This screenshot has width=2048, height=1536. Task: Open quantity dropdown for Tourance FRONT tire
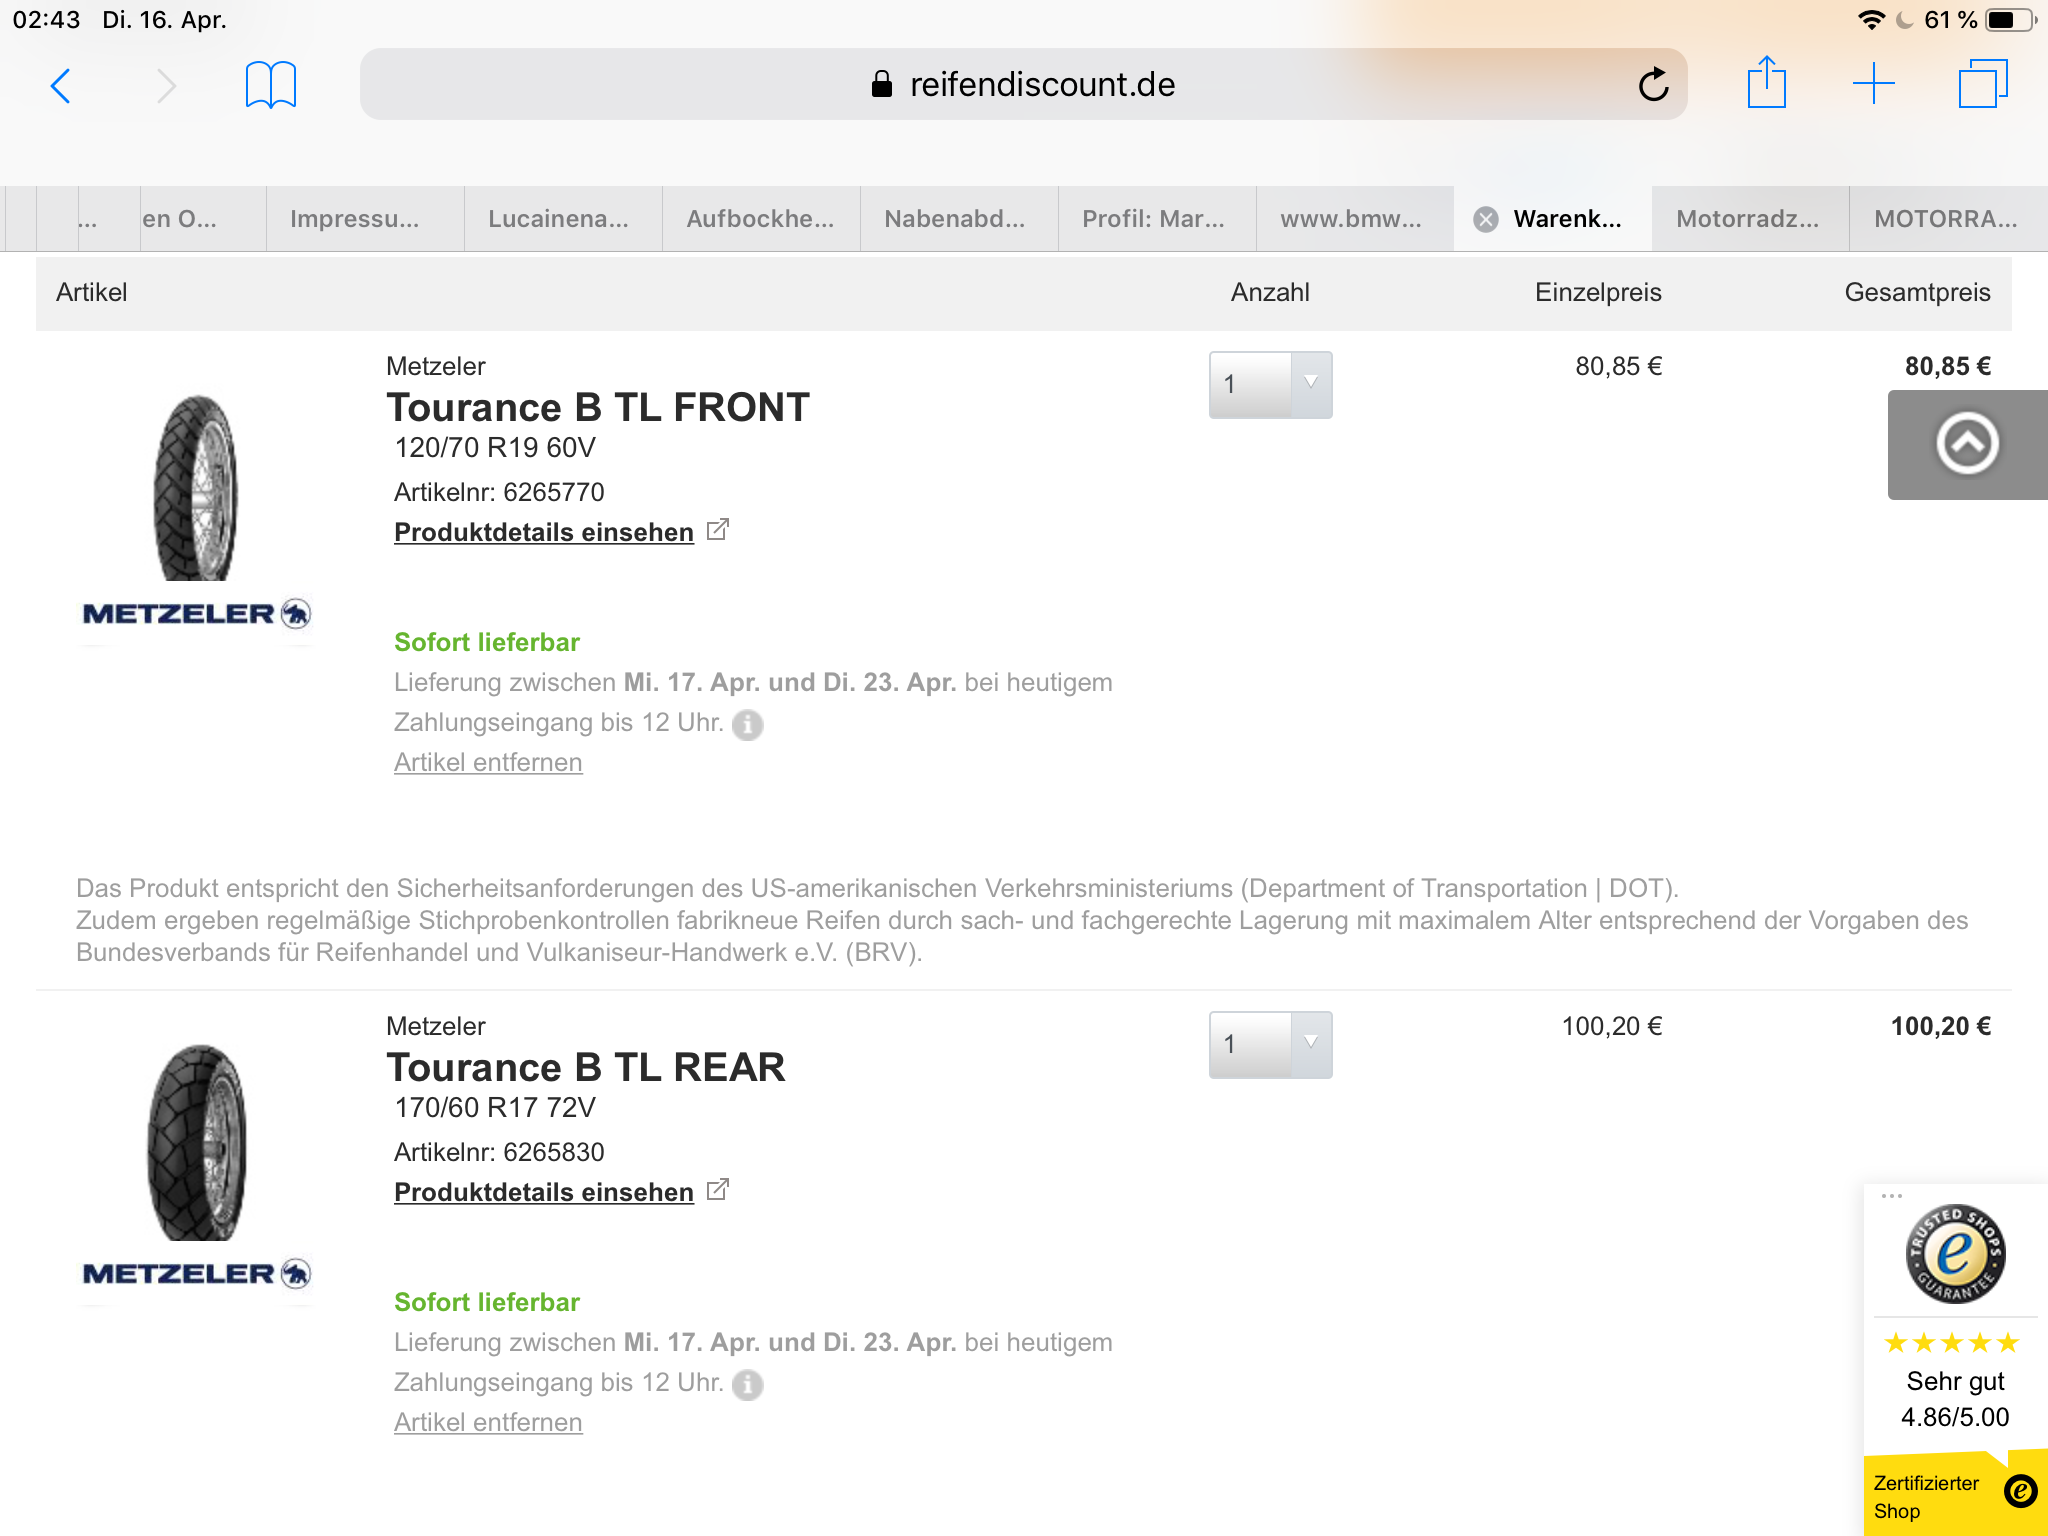point(1270,384)
